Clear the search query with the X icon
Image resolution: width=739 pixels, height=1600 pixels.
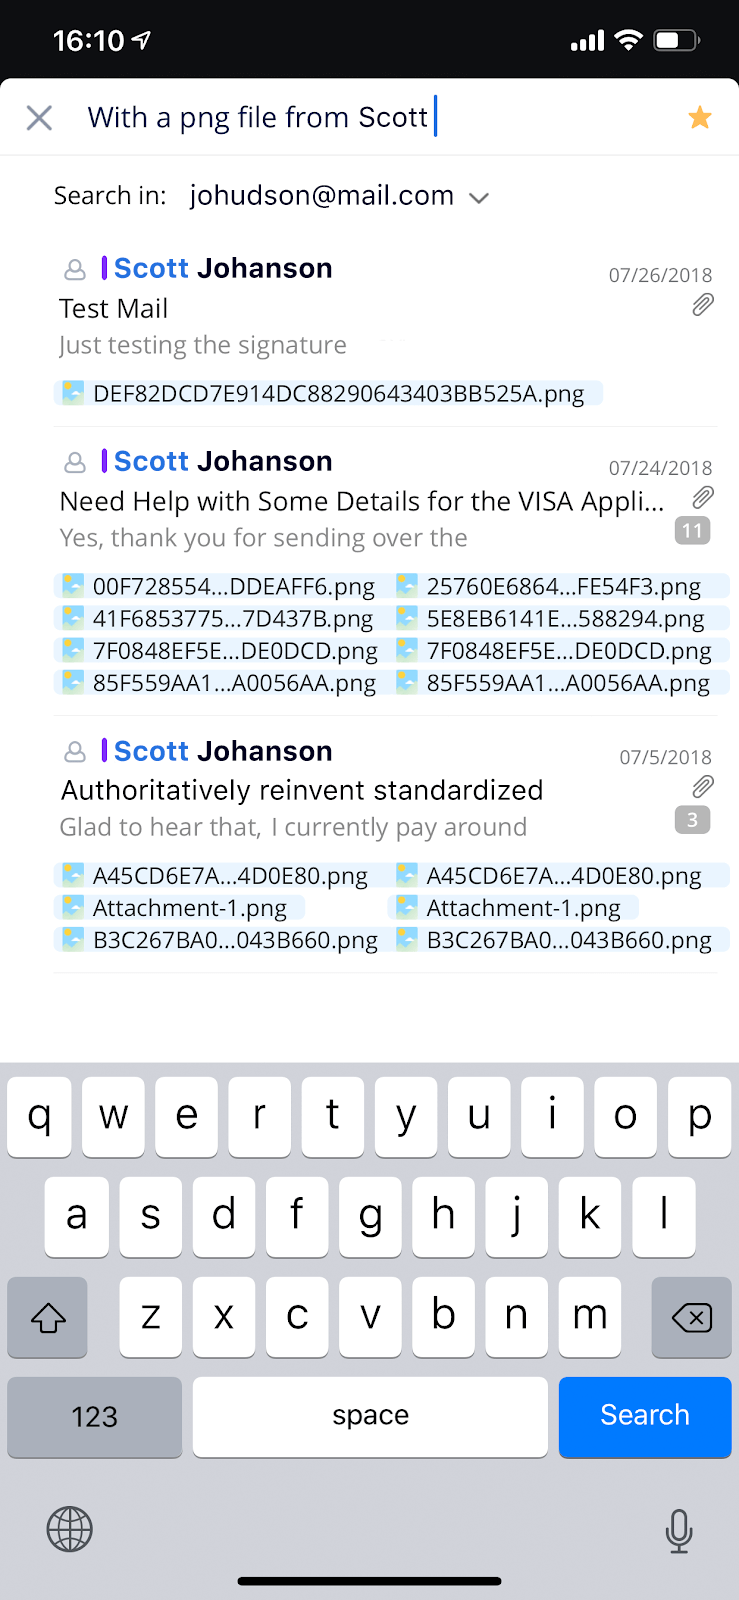pos(38,117)
